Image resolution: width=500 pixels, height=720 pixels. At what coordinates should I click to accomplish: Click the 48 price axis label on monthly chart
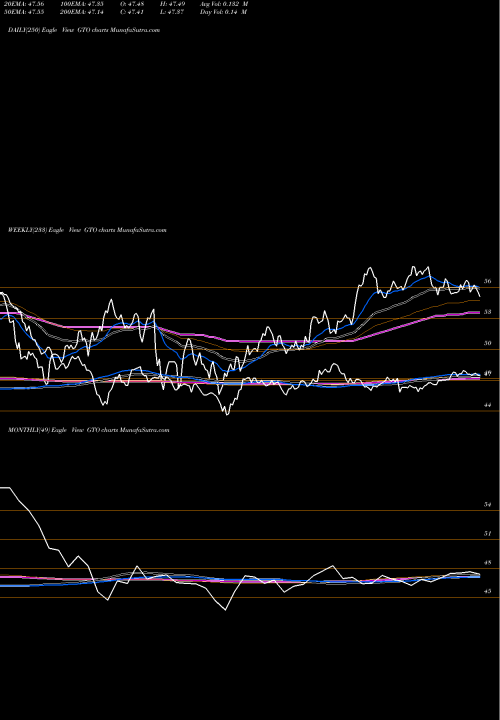[489, 562]
